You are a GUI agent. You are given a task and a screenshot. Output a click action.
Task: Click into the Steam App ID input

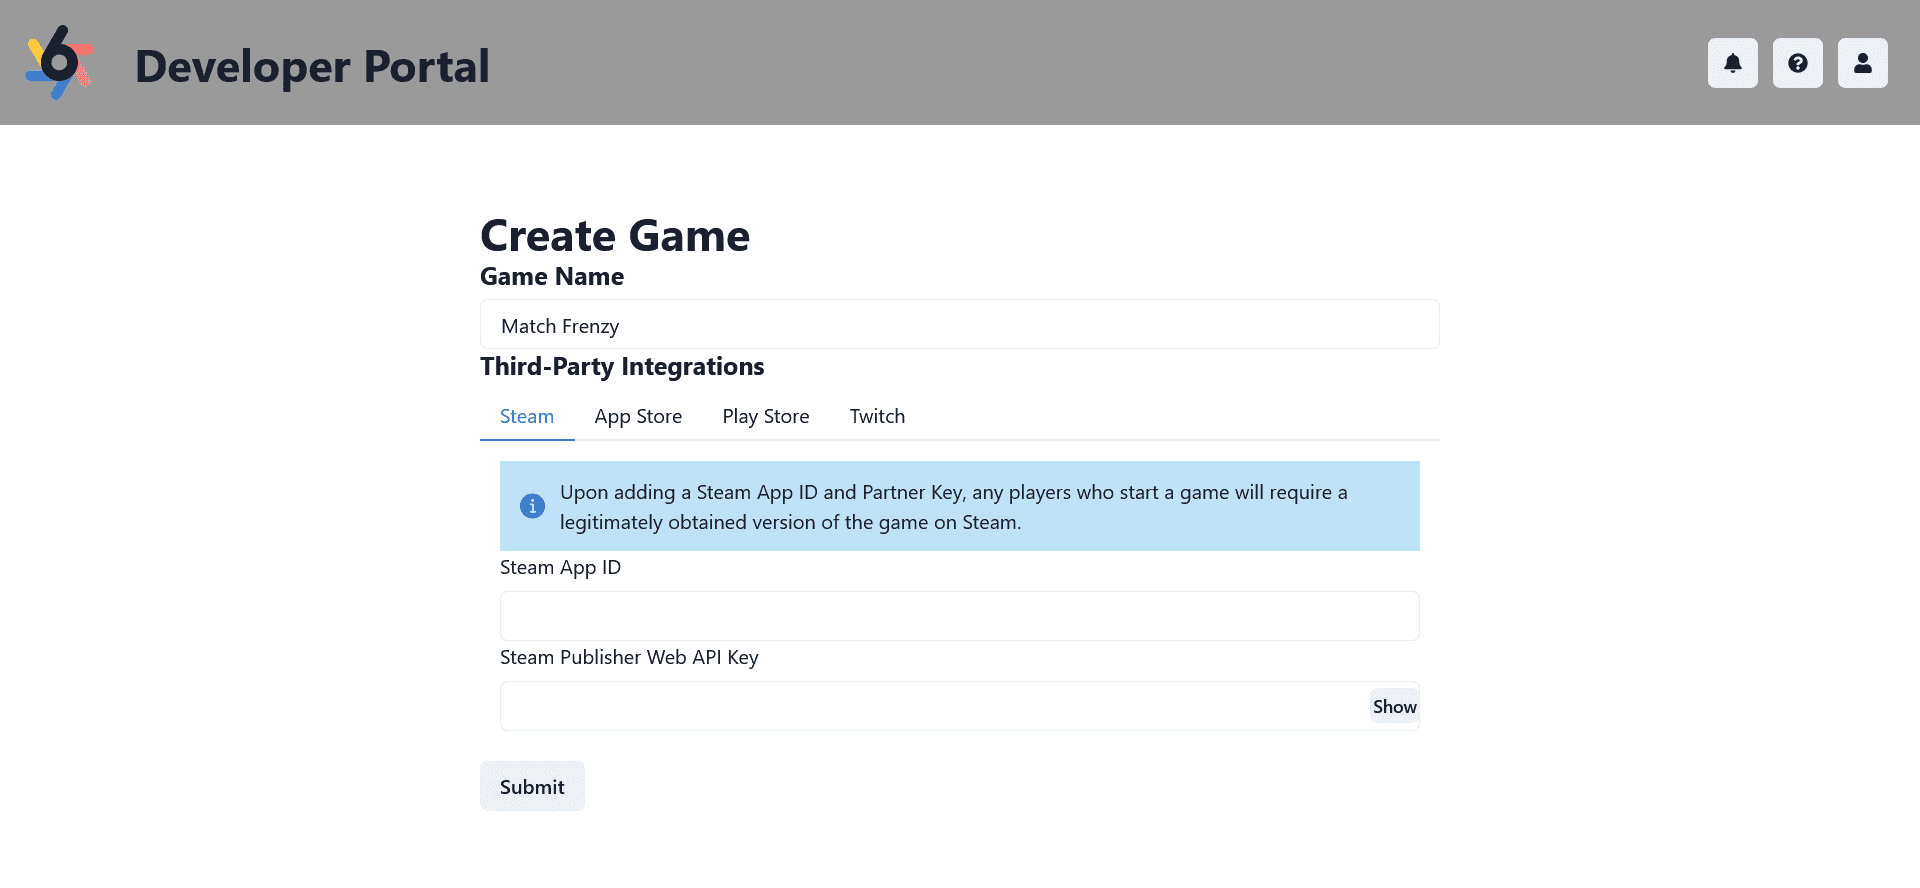click(958, 616)
